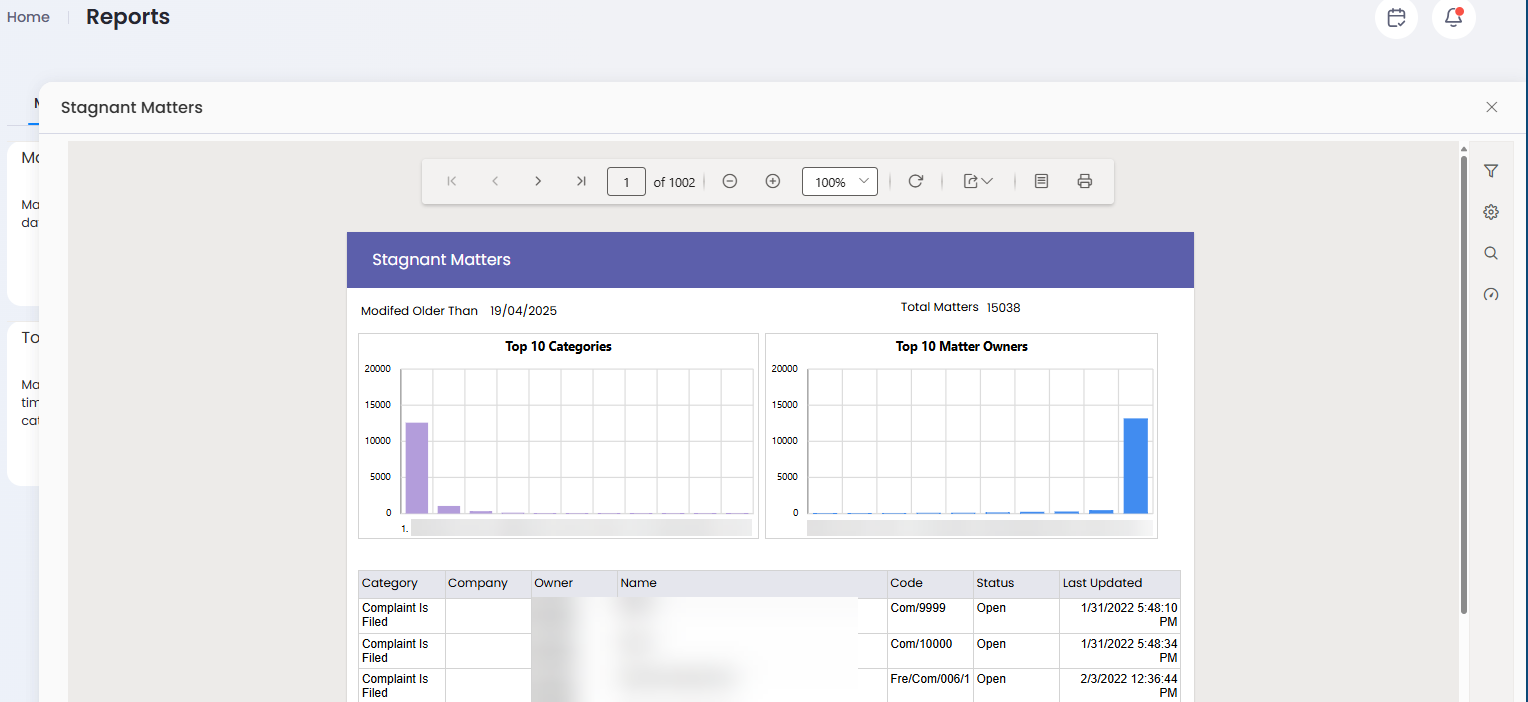Click the 1/31/2022 5:48:10 PM timestamp
The width and height of the screenshot is (1528, 702).
(x=1129, y=615)
